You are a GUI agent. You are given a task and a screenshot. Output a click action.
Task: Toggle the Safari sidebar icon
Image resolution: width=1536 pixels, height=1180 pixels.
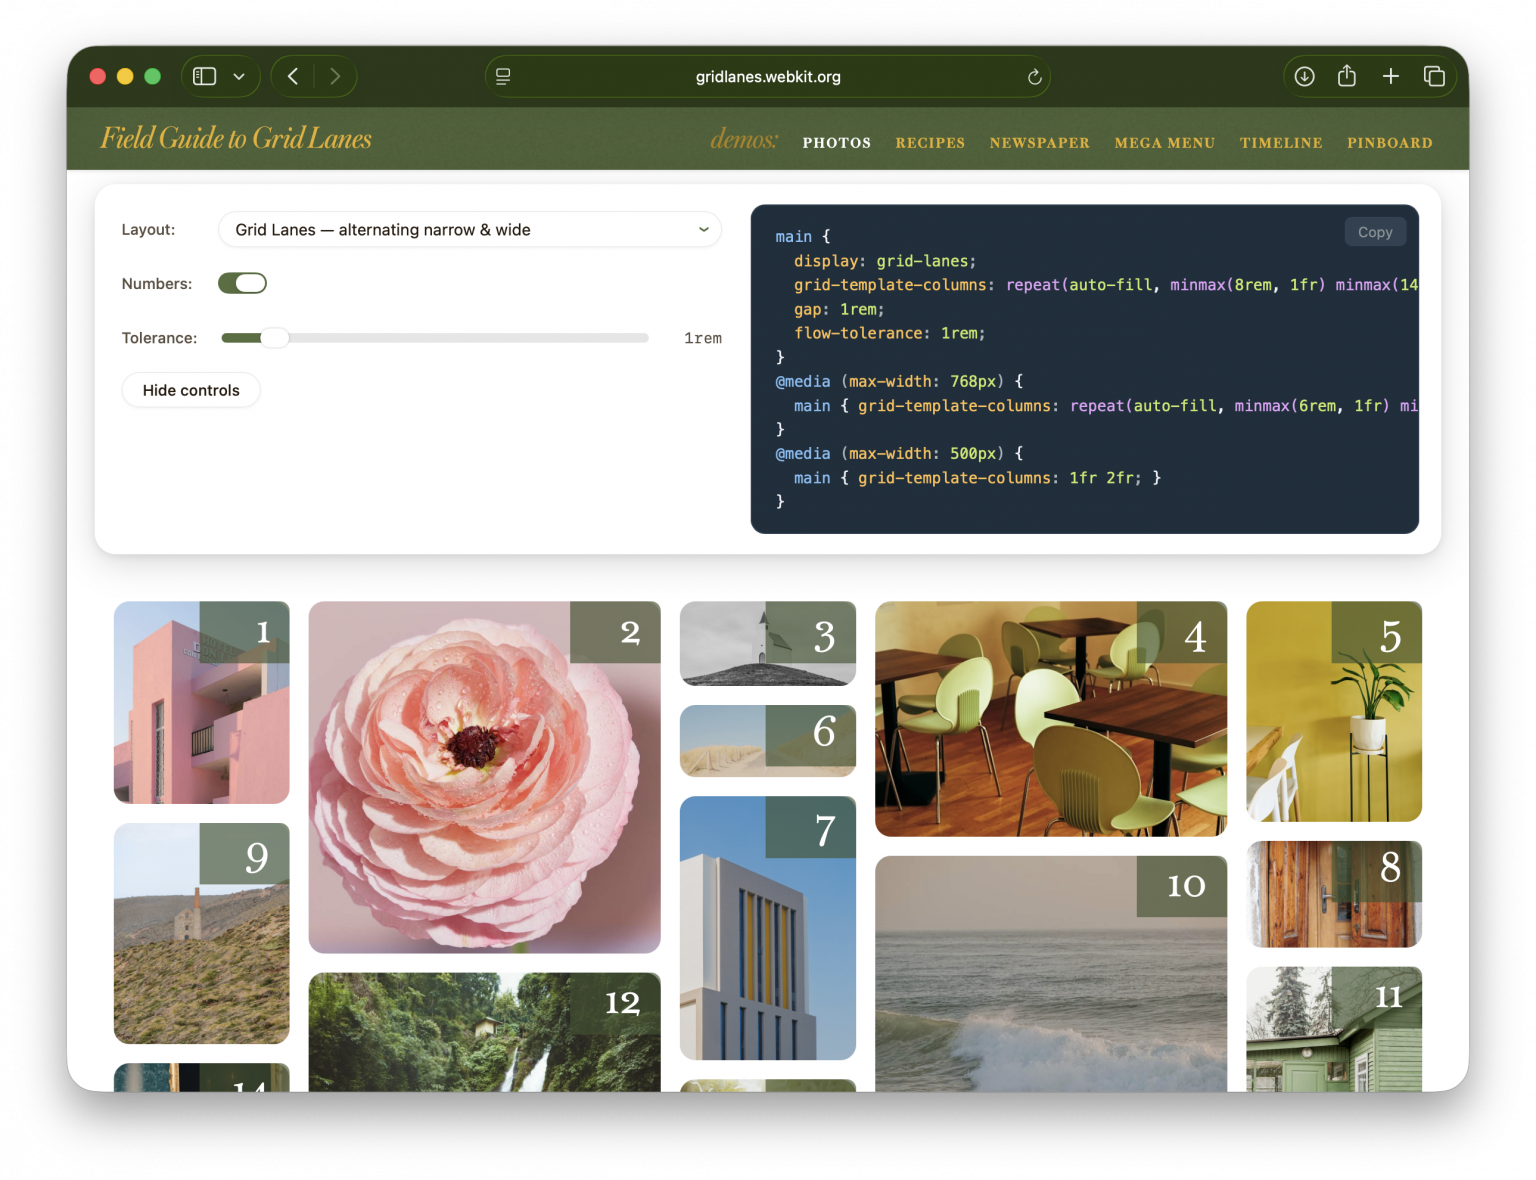[x=205, y=77]
